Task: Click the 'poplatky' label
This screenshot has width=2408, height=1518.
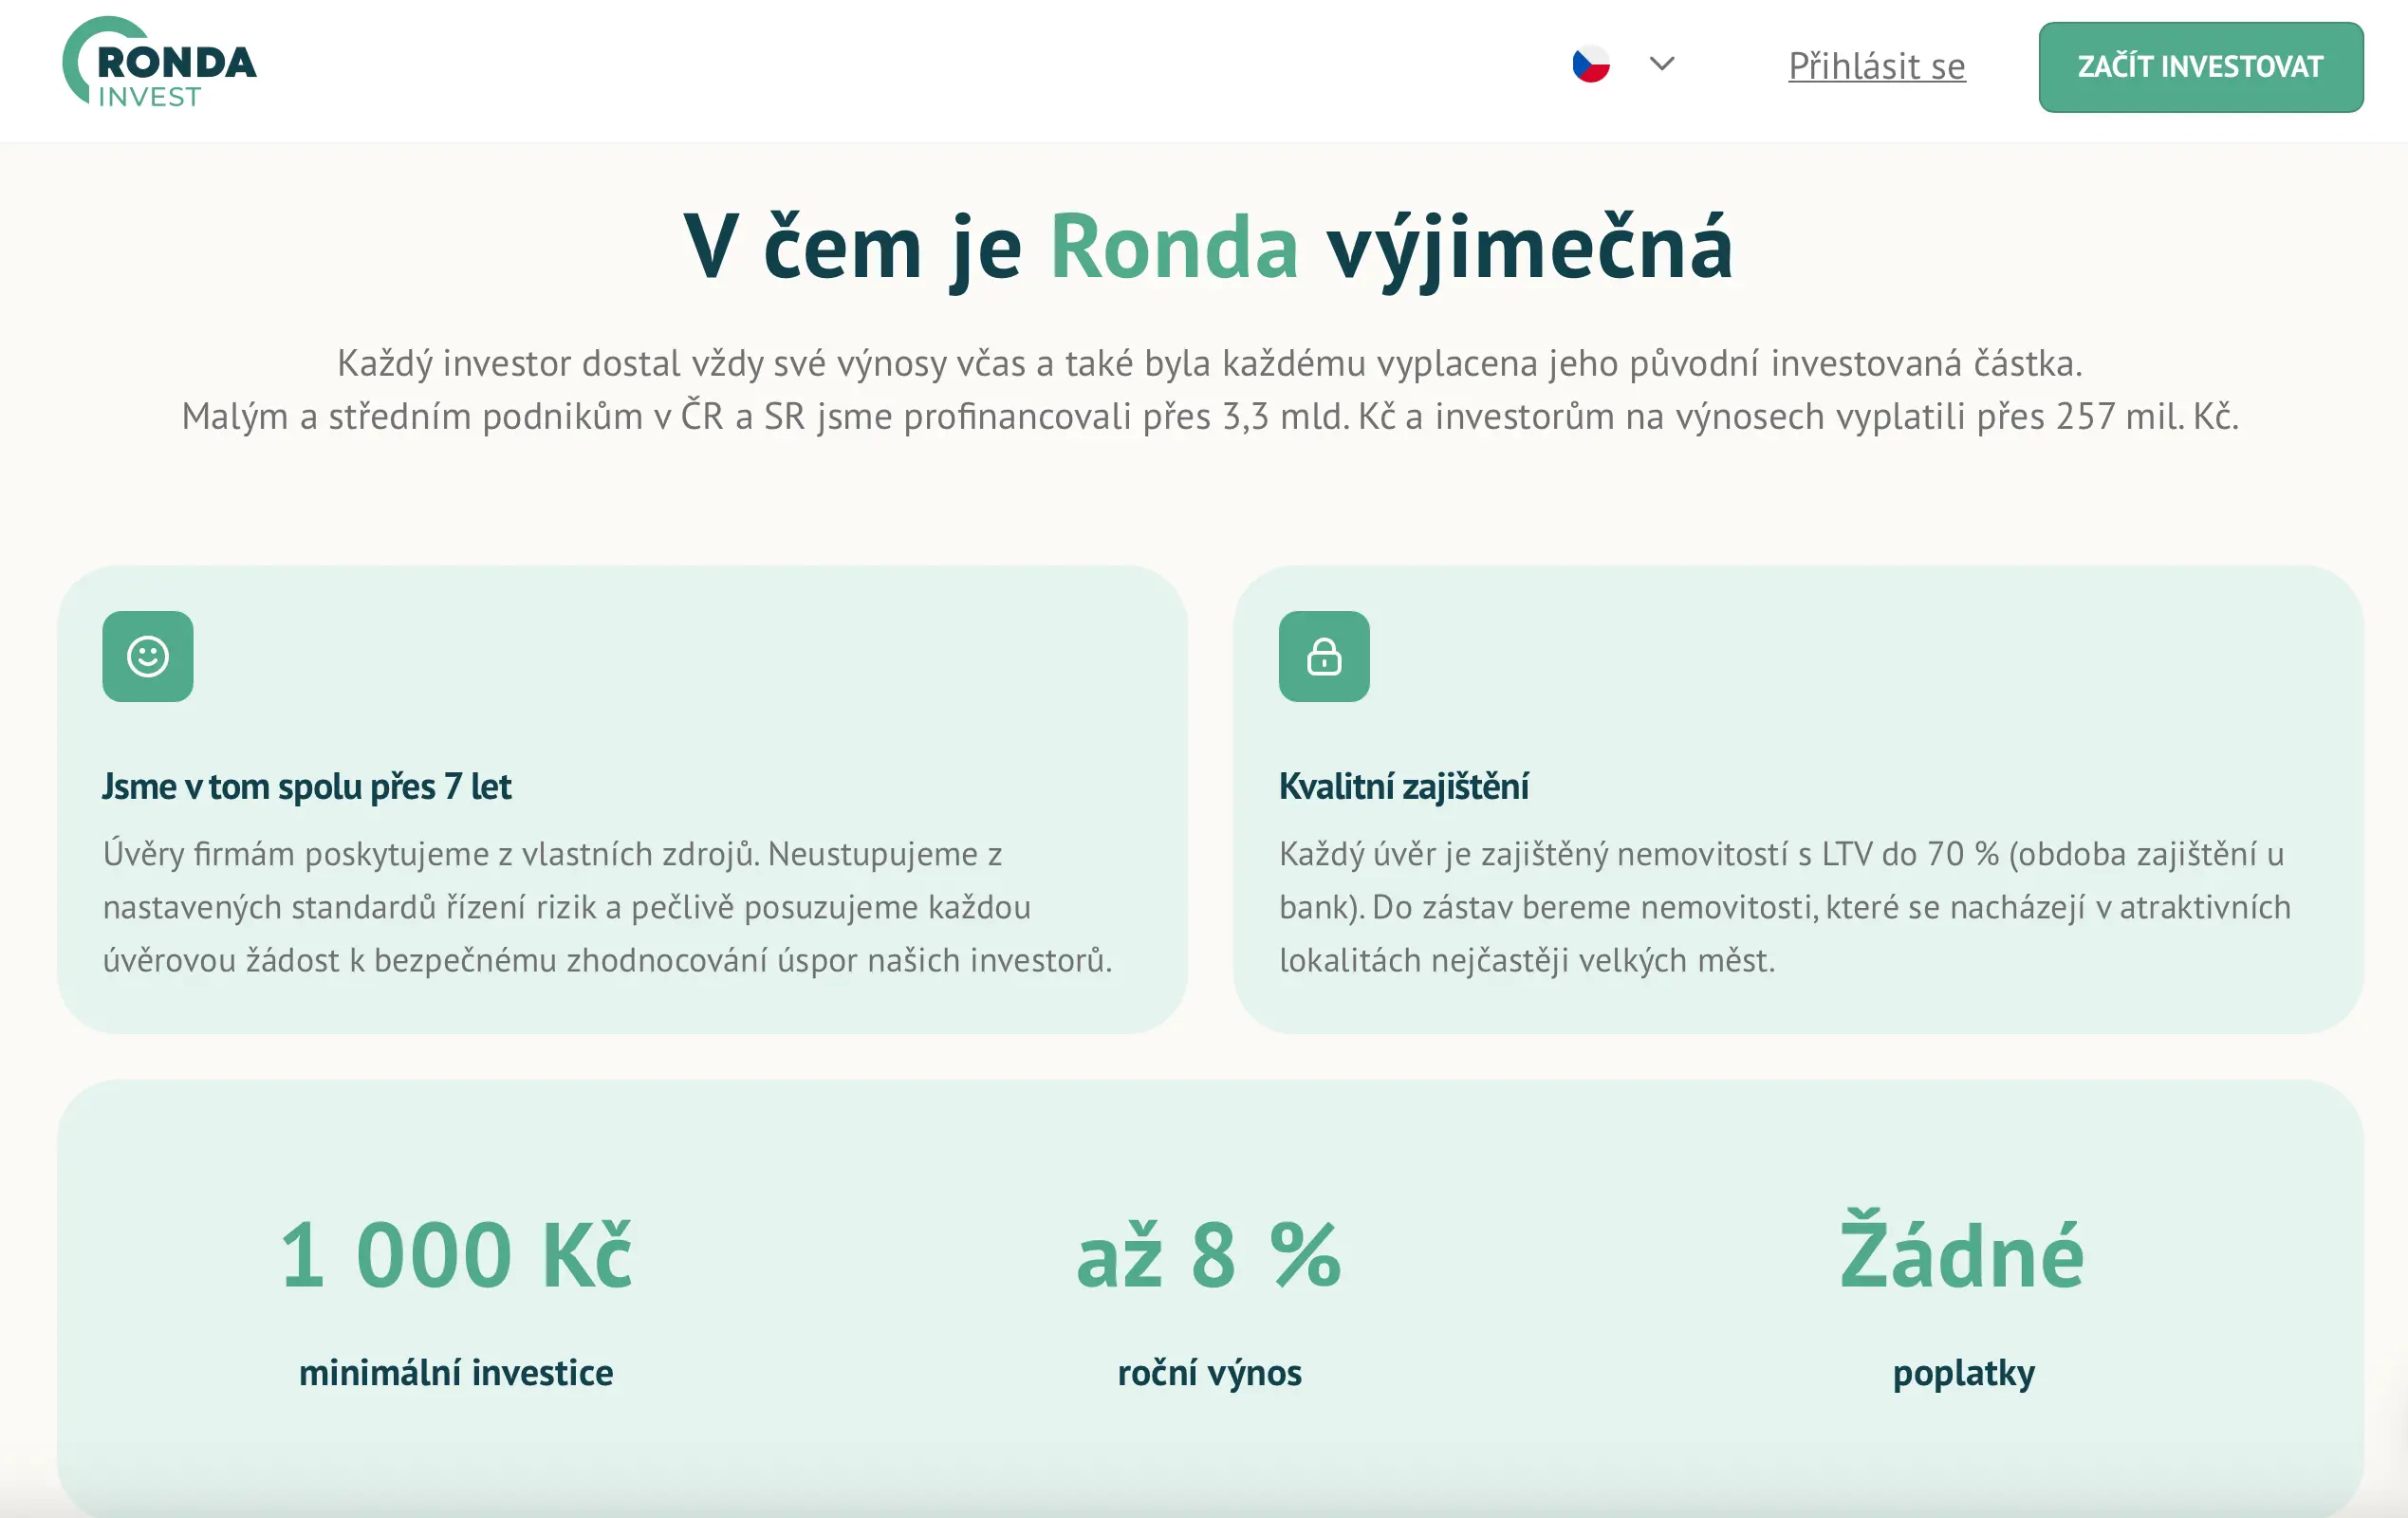Action: pos(1963,1373)
